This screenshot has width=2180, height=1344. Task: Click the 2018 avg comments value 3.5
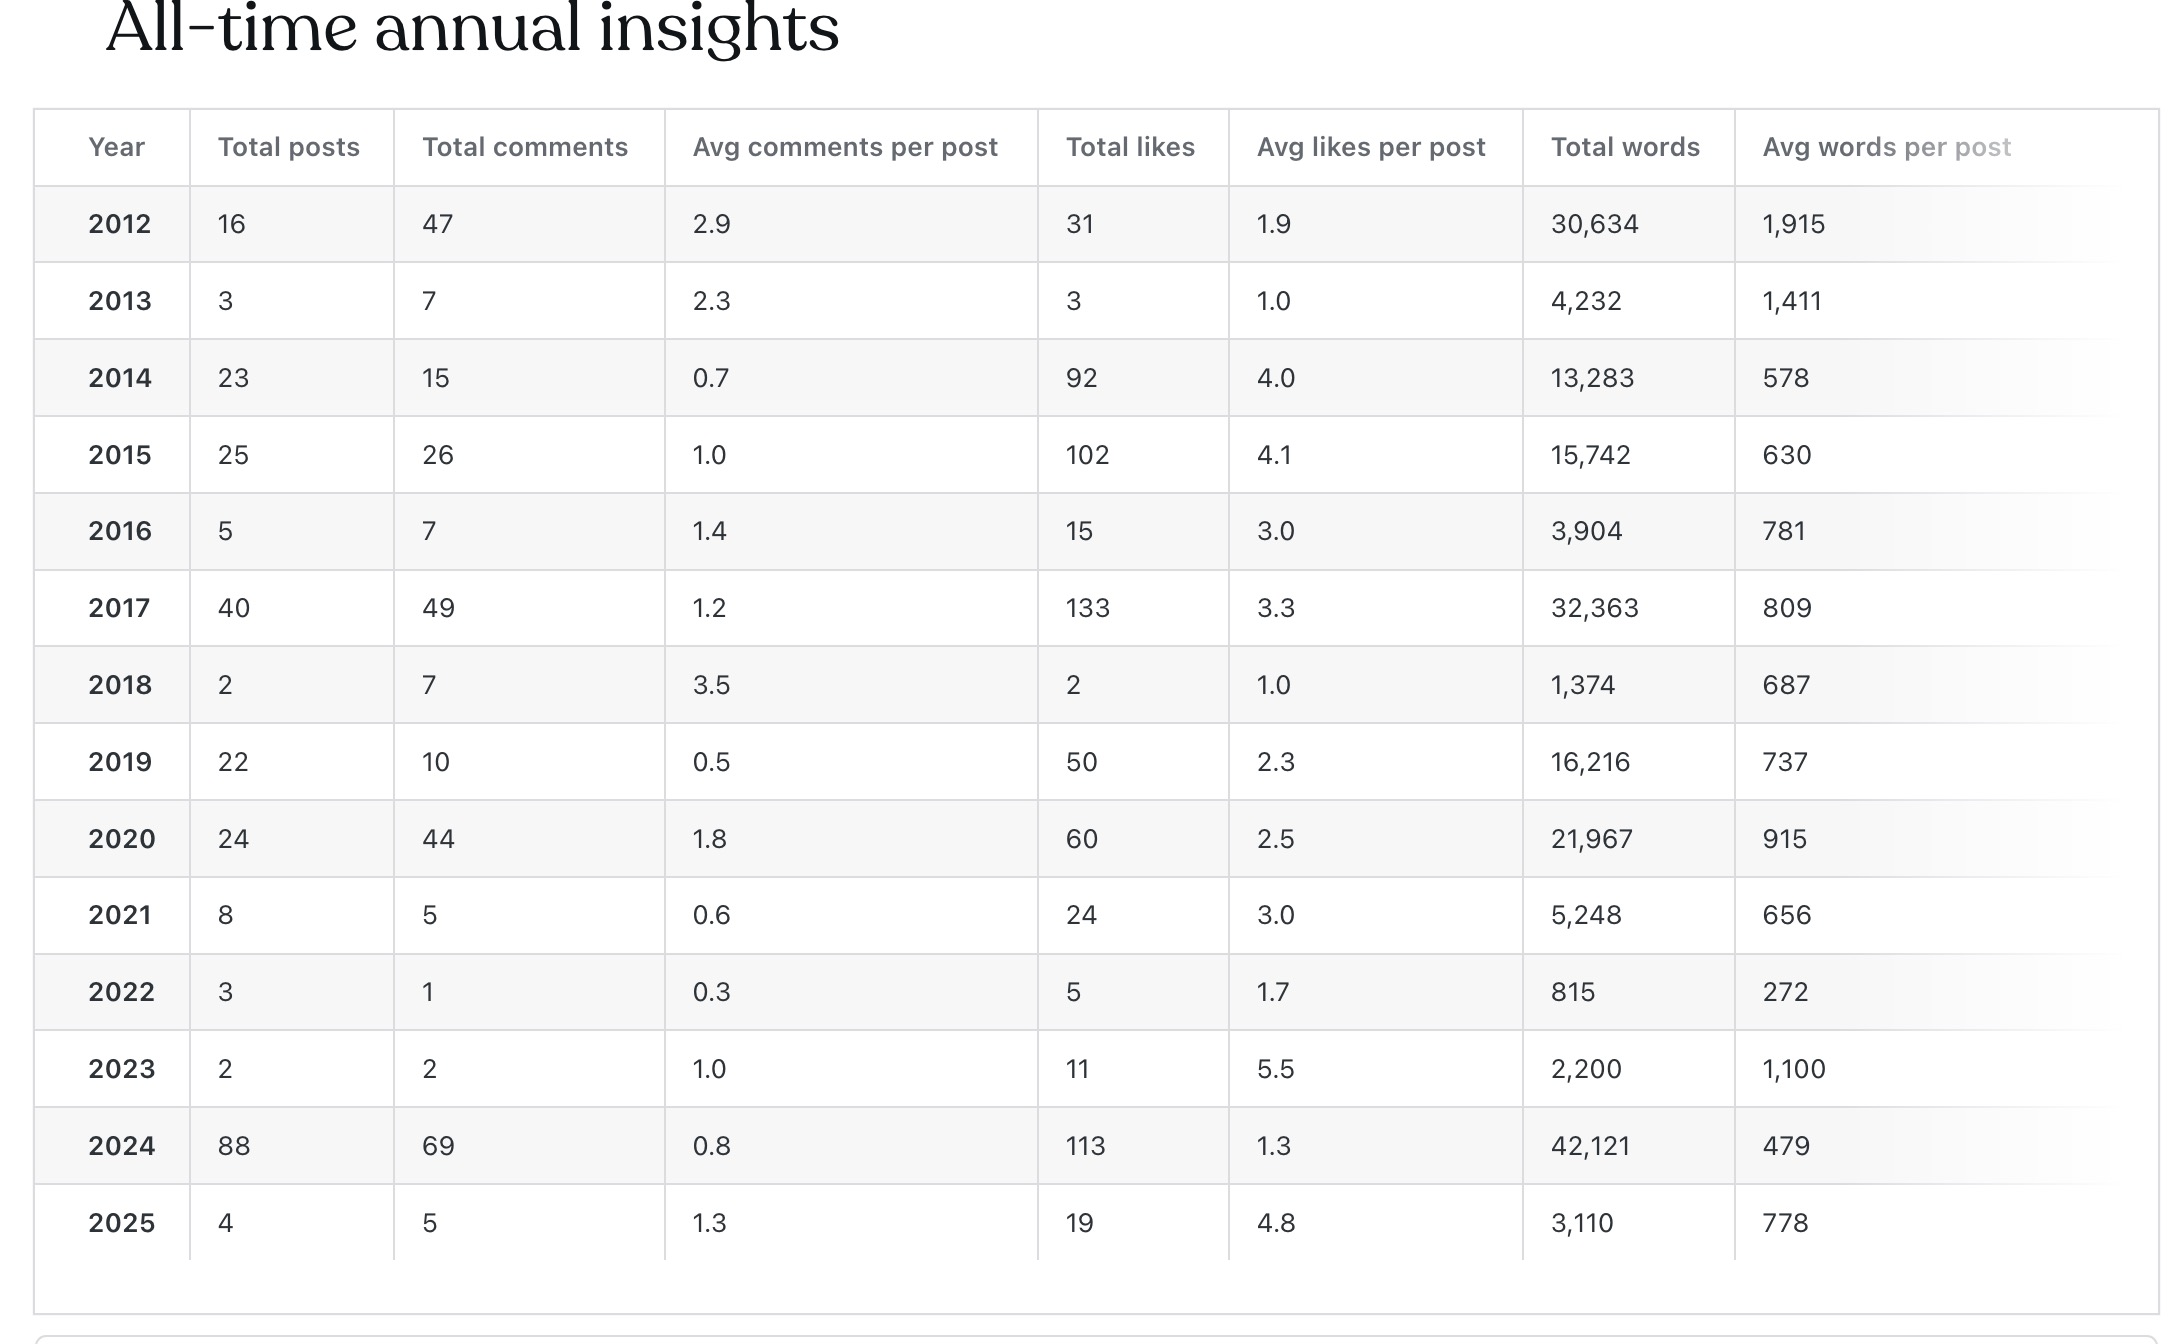point(711,685)
